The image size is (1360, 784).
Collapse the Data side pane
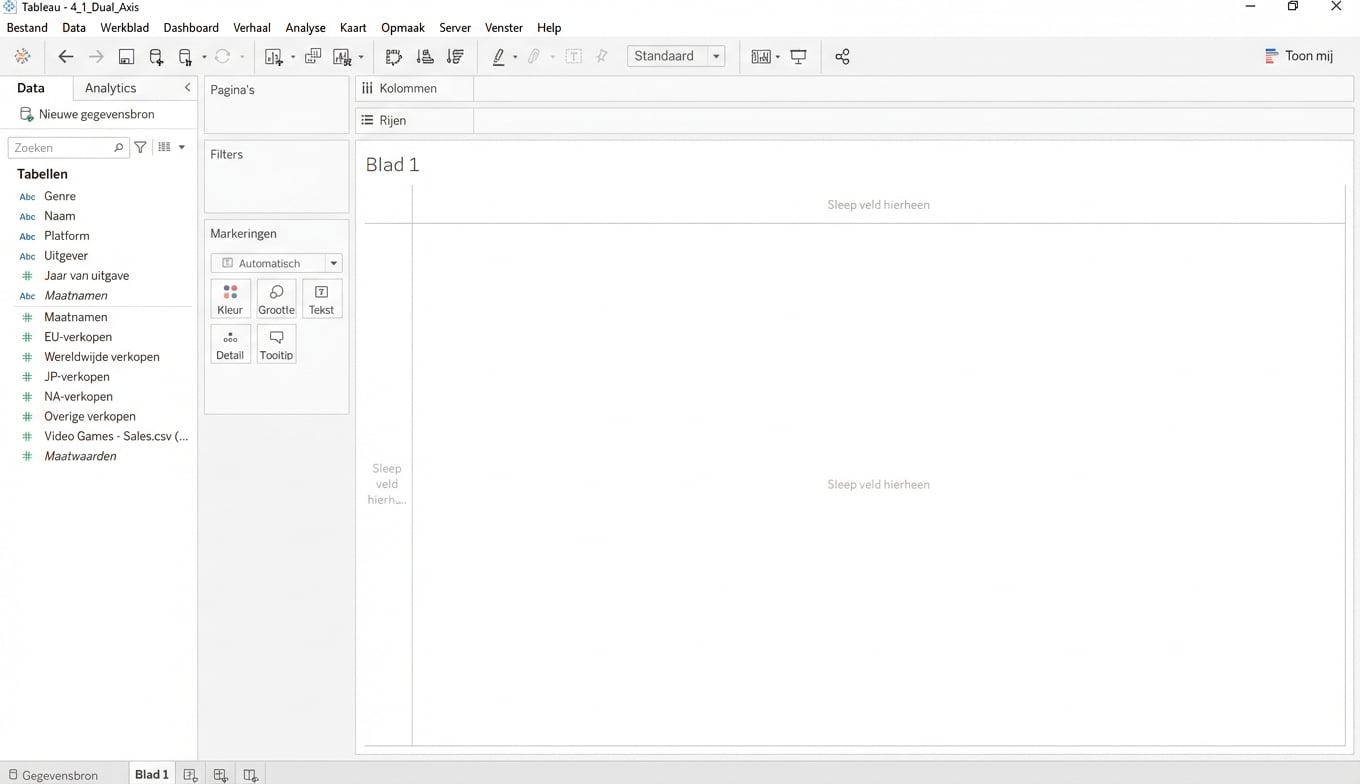click(187, 88)
